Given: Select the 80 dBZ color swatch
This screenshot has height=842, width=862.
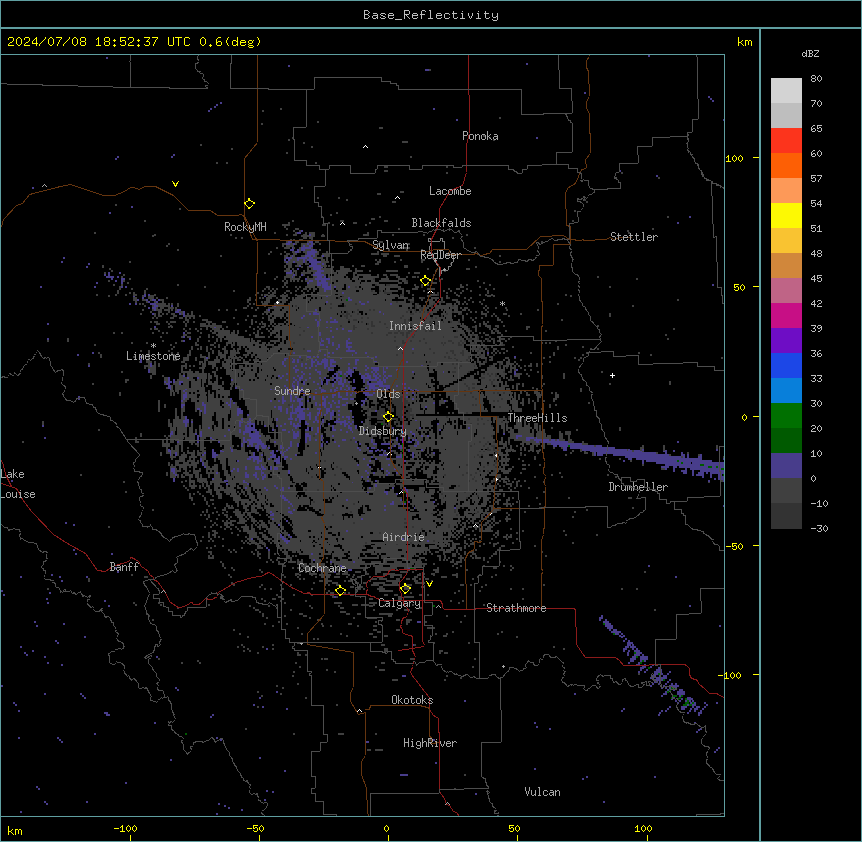Looking at the screenshot, I should click(x=786, y=91).
